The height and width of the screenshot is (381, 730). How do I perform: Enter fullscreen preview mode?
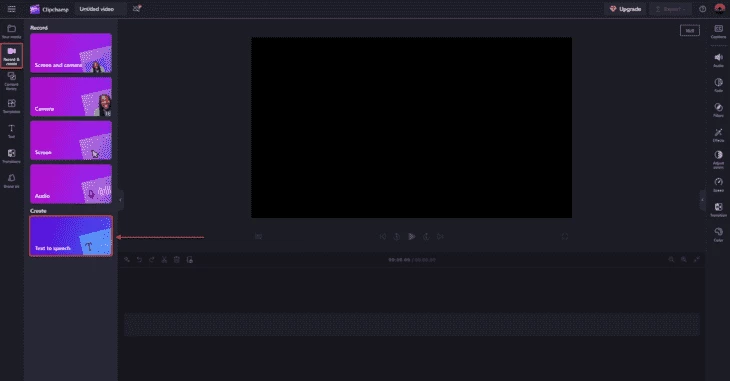pyautogui.click(x=565, y=237)
